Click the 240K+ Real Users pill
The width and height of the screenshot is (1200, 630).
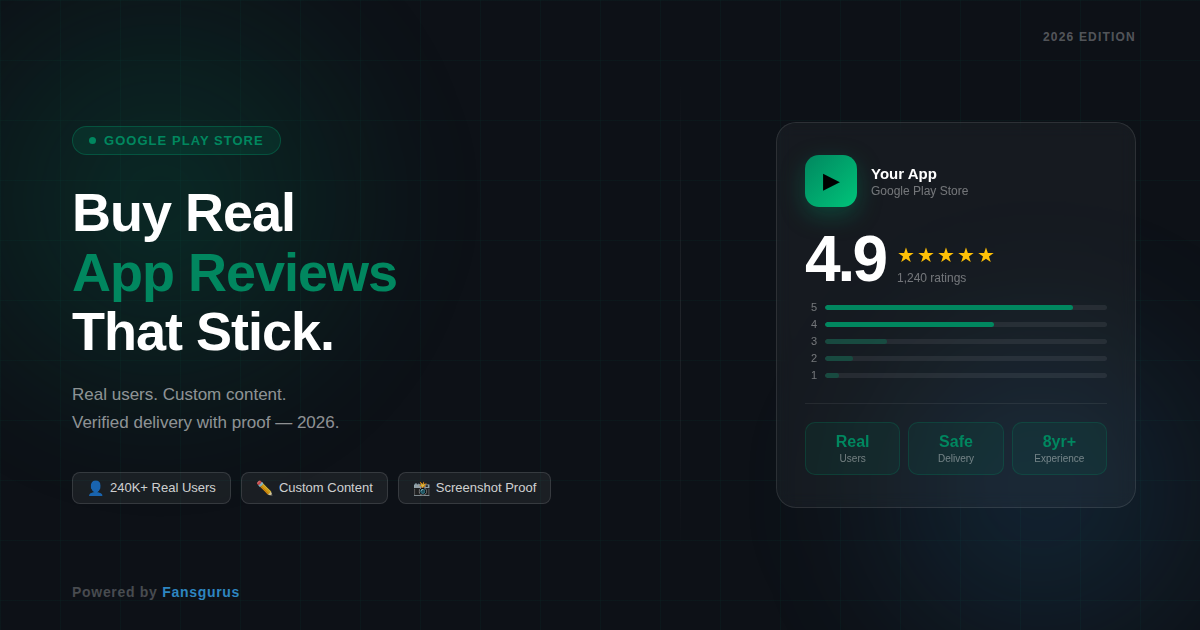click(x=151, y=488)
